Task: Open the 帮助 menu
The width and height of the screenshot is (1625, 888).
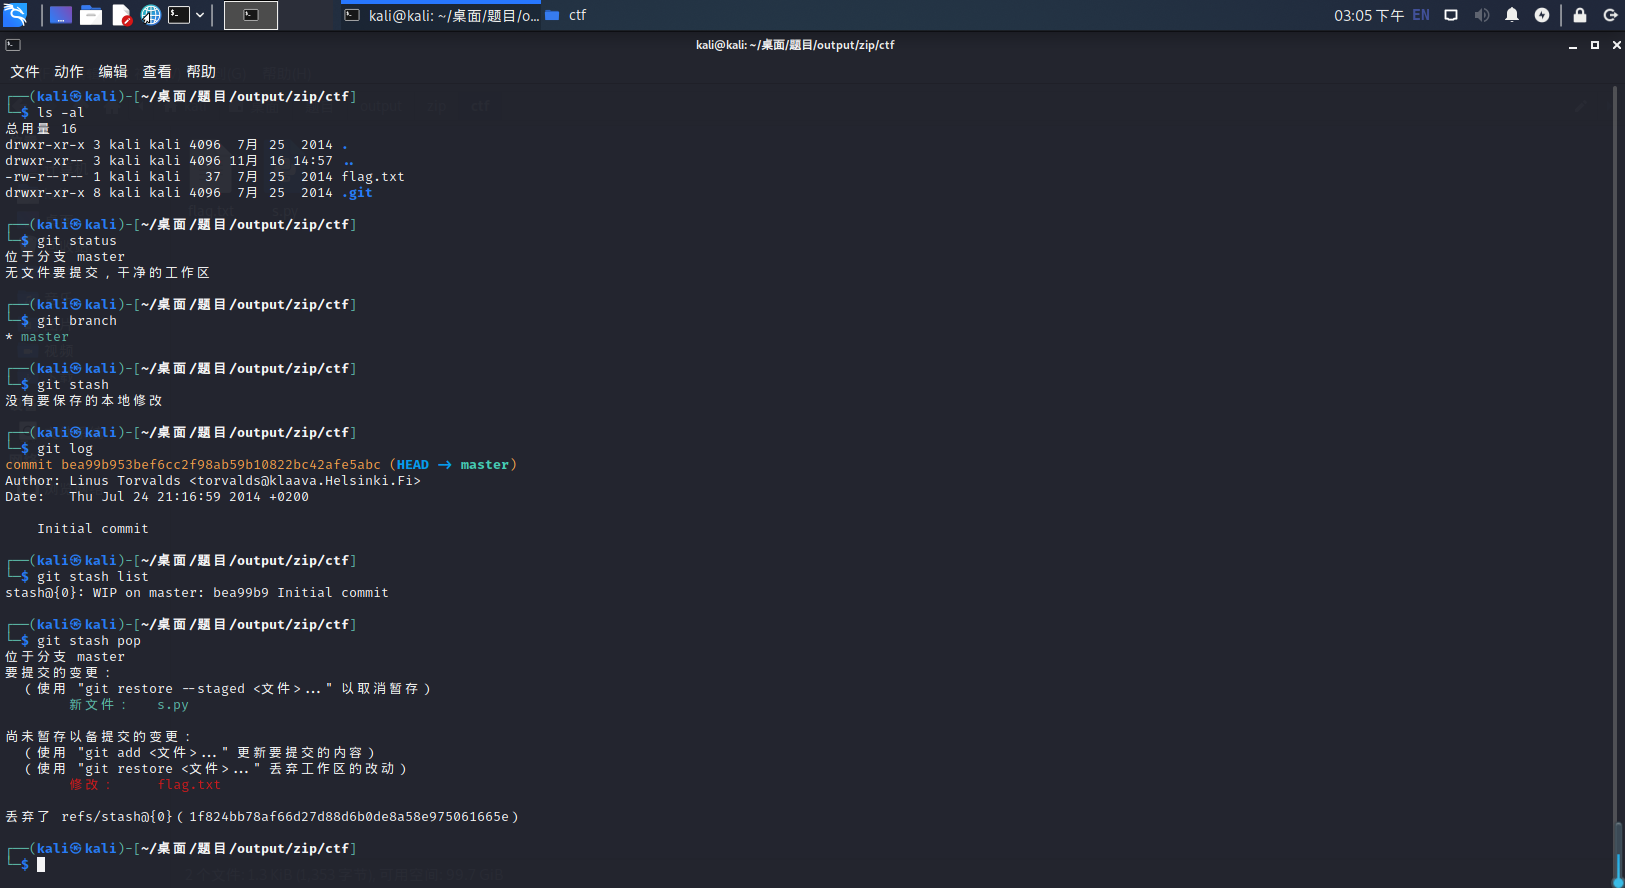Action: pos(201,72)
